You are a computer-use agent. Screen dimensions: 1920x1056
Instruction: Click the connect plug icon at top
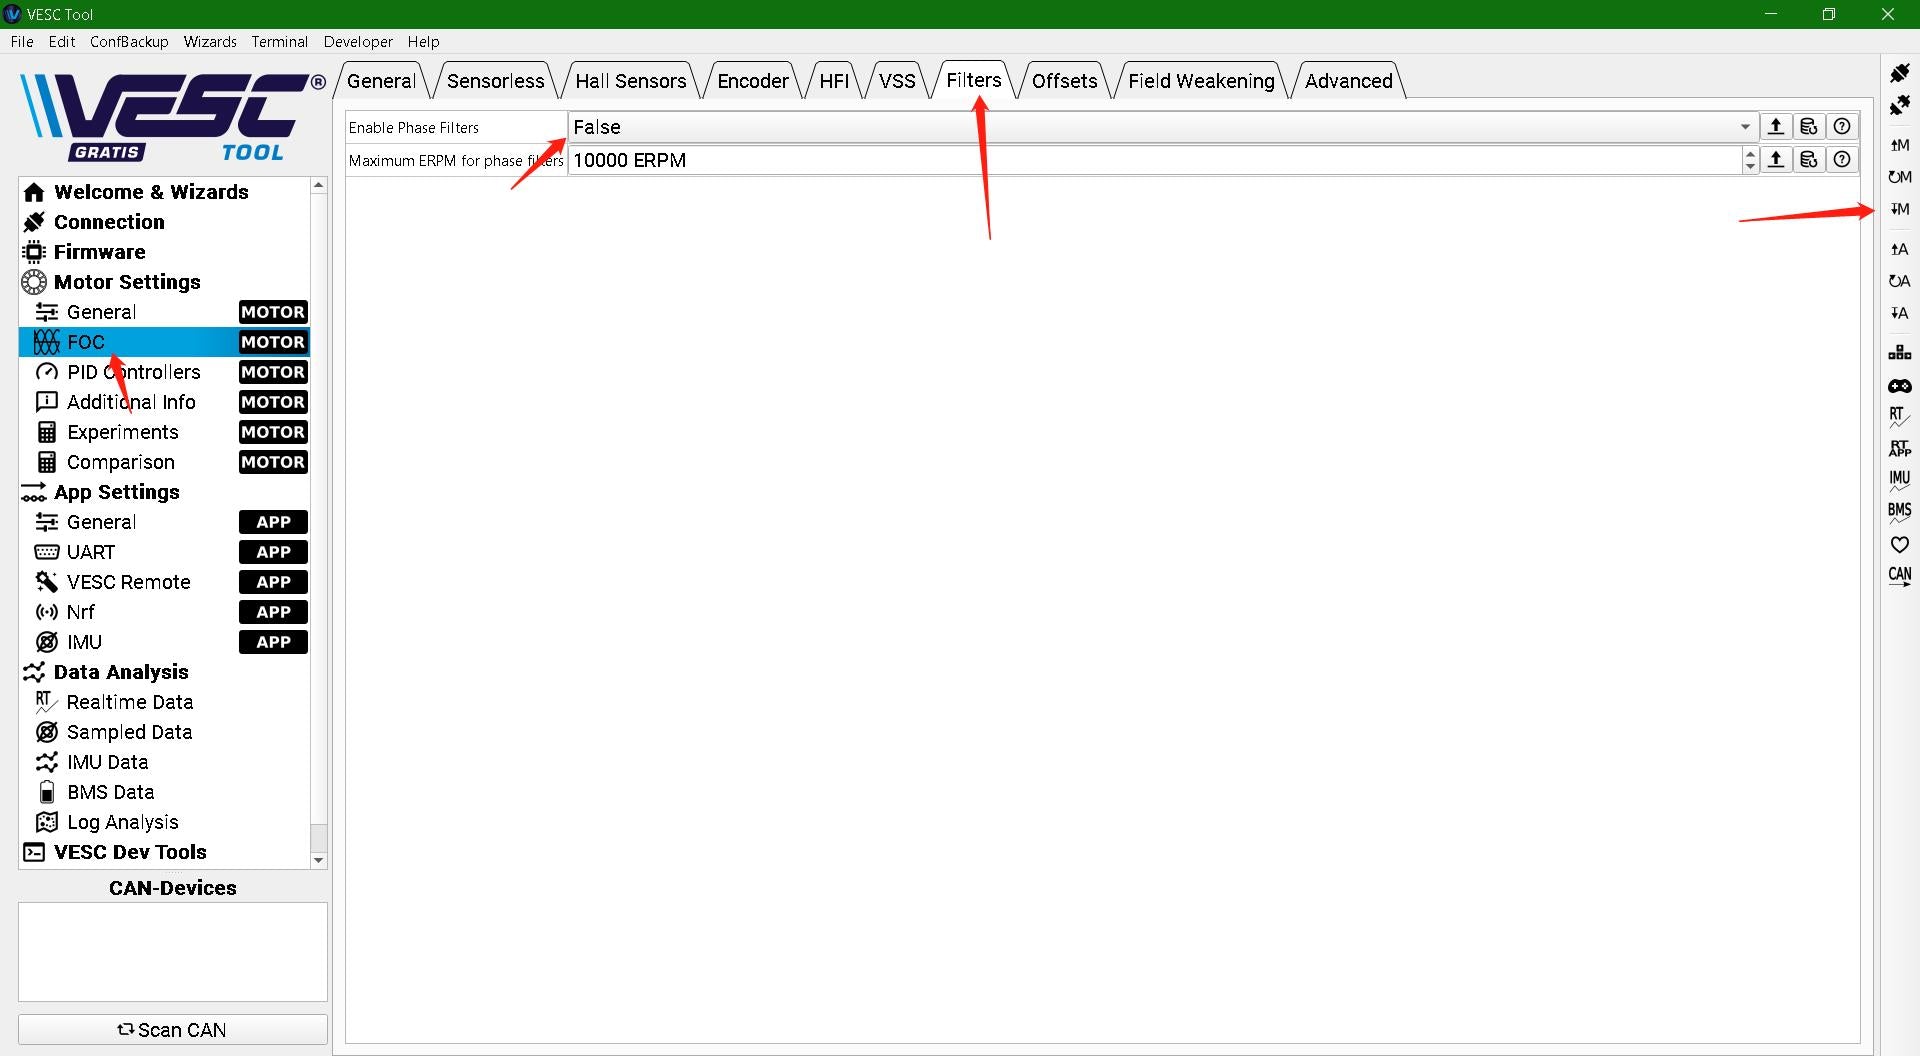[1899, 73]
